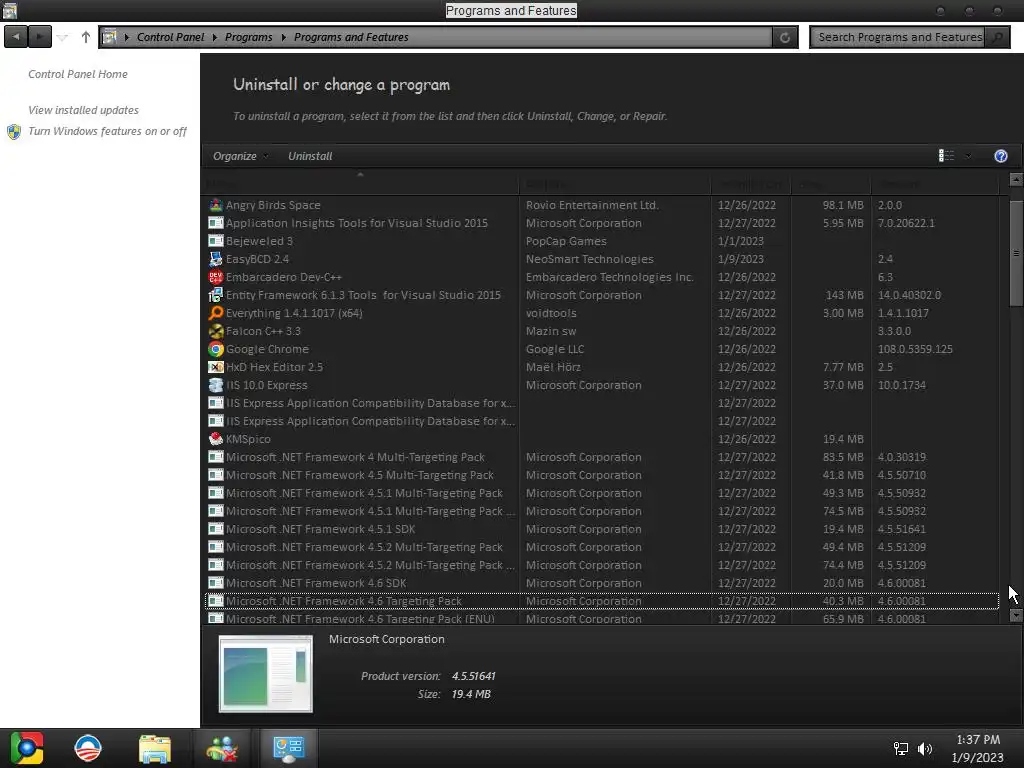Screen dimensions: 1024x768
Task: Open Turn Windows features on or off
Action: point(107,131)
